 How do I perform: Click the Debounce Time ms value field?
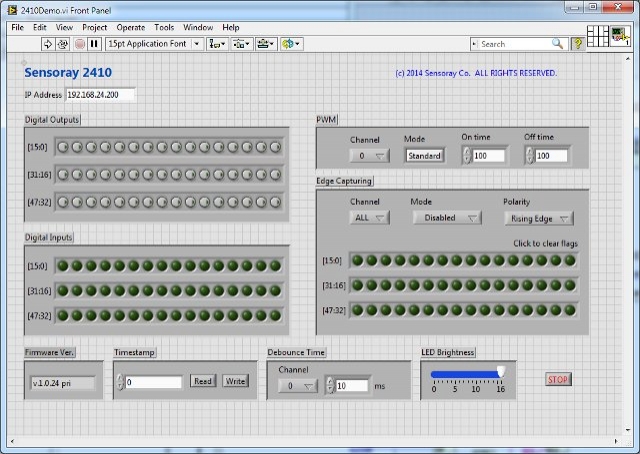coord(352,386)
